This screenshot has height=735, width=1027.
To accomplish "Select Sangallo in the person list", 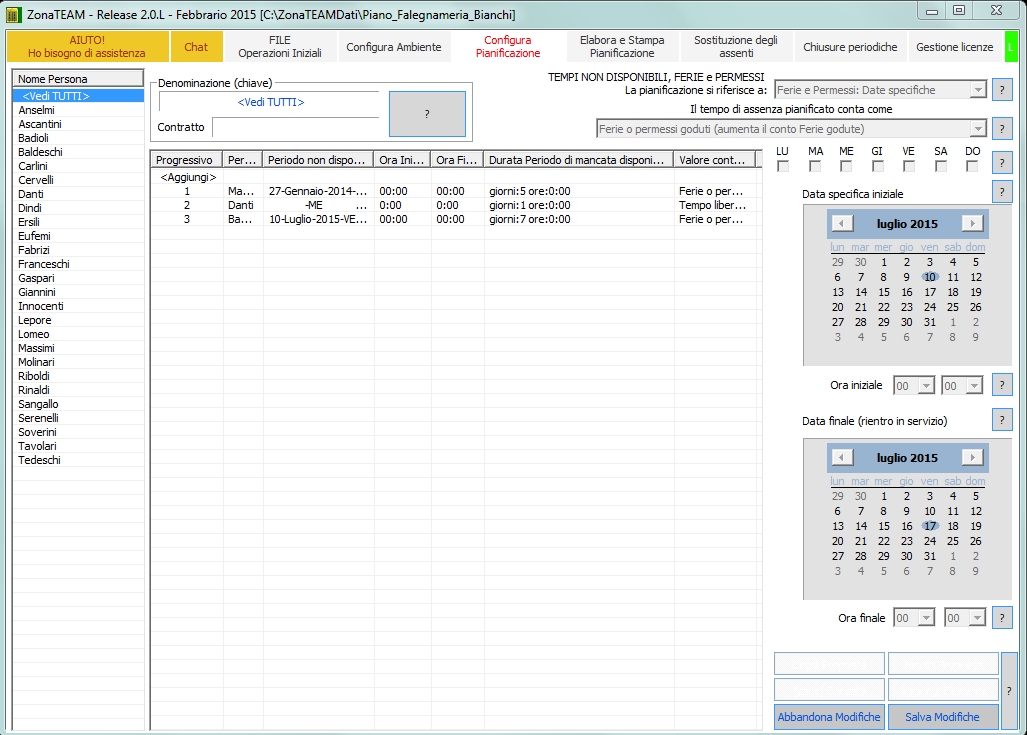I will [78, 404].
